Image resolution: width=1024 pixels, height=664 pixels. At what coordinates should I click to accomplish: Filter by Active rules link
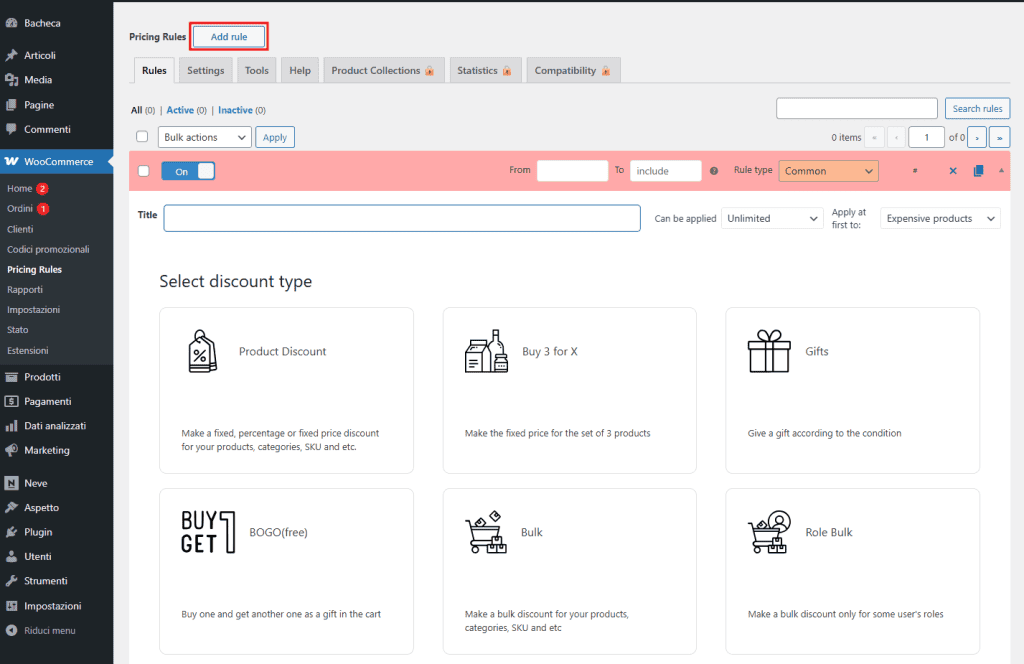pos(180,110)
